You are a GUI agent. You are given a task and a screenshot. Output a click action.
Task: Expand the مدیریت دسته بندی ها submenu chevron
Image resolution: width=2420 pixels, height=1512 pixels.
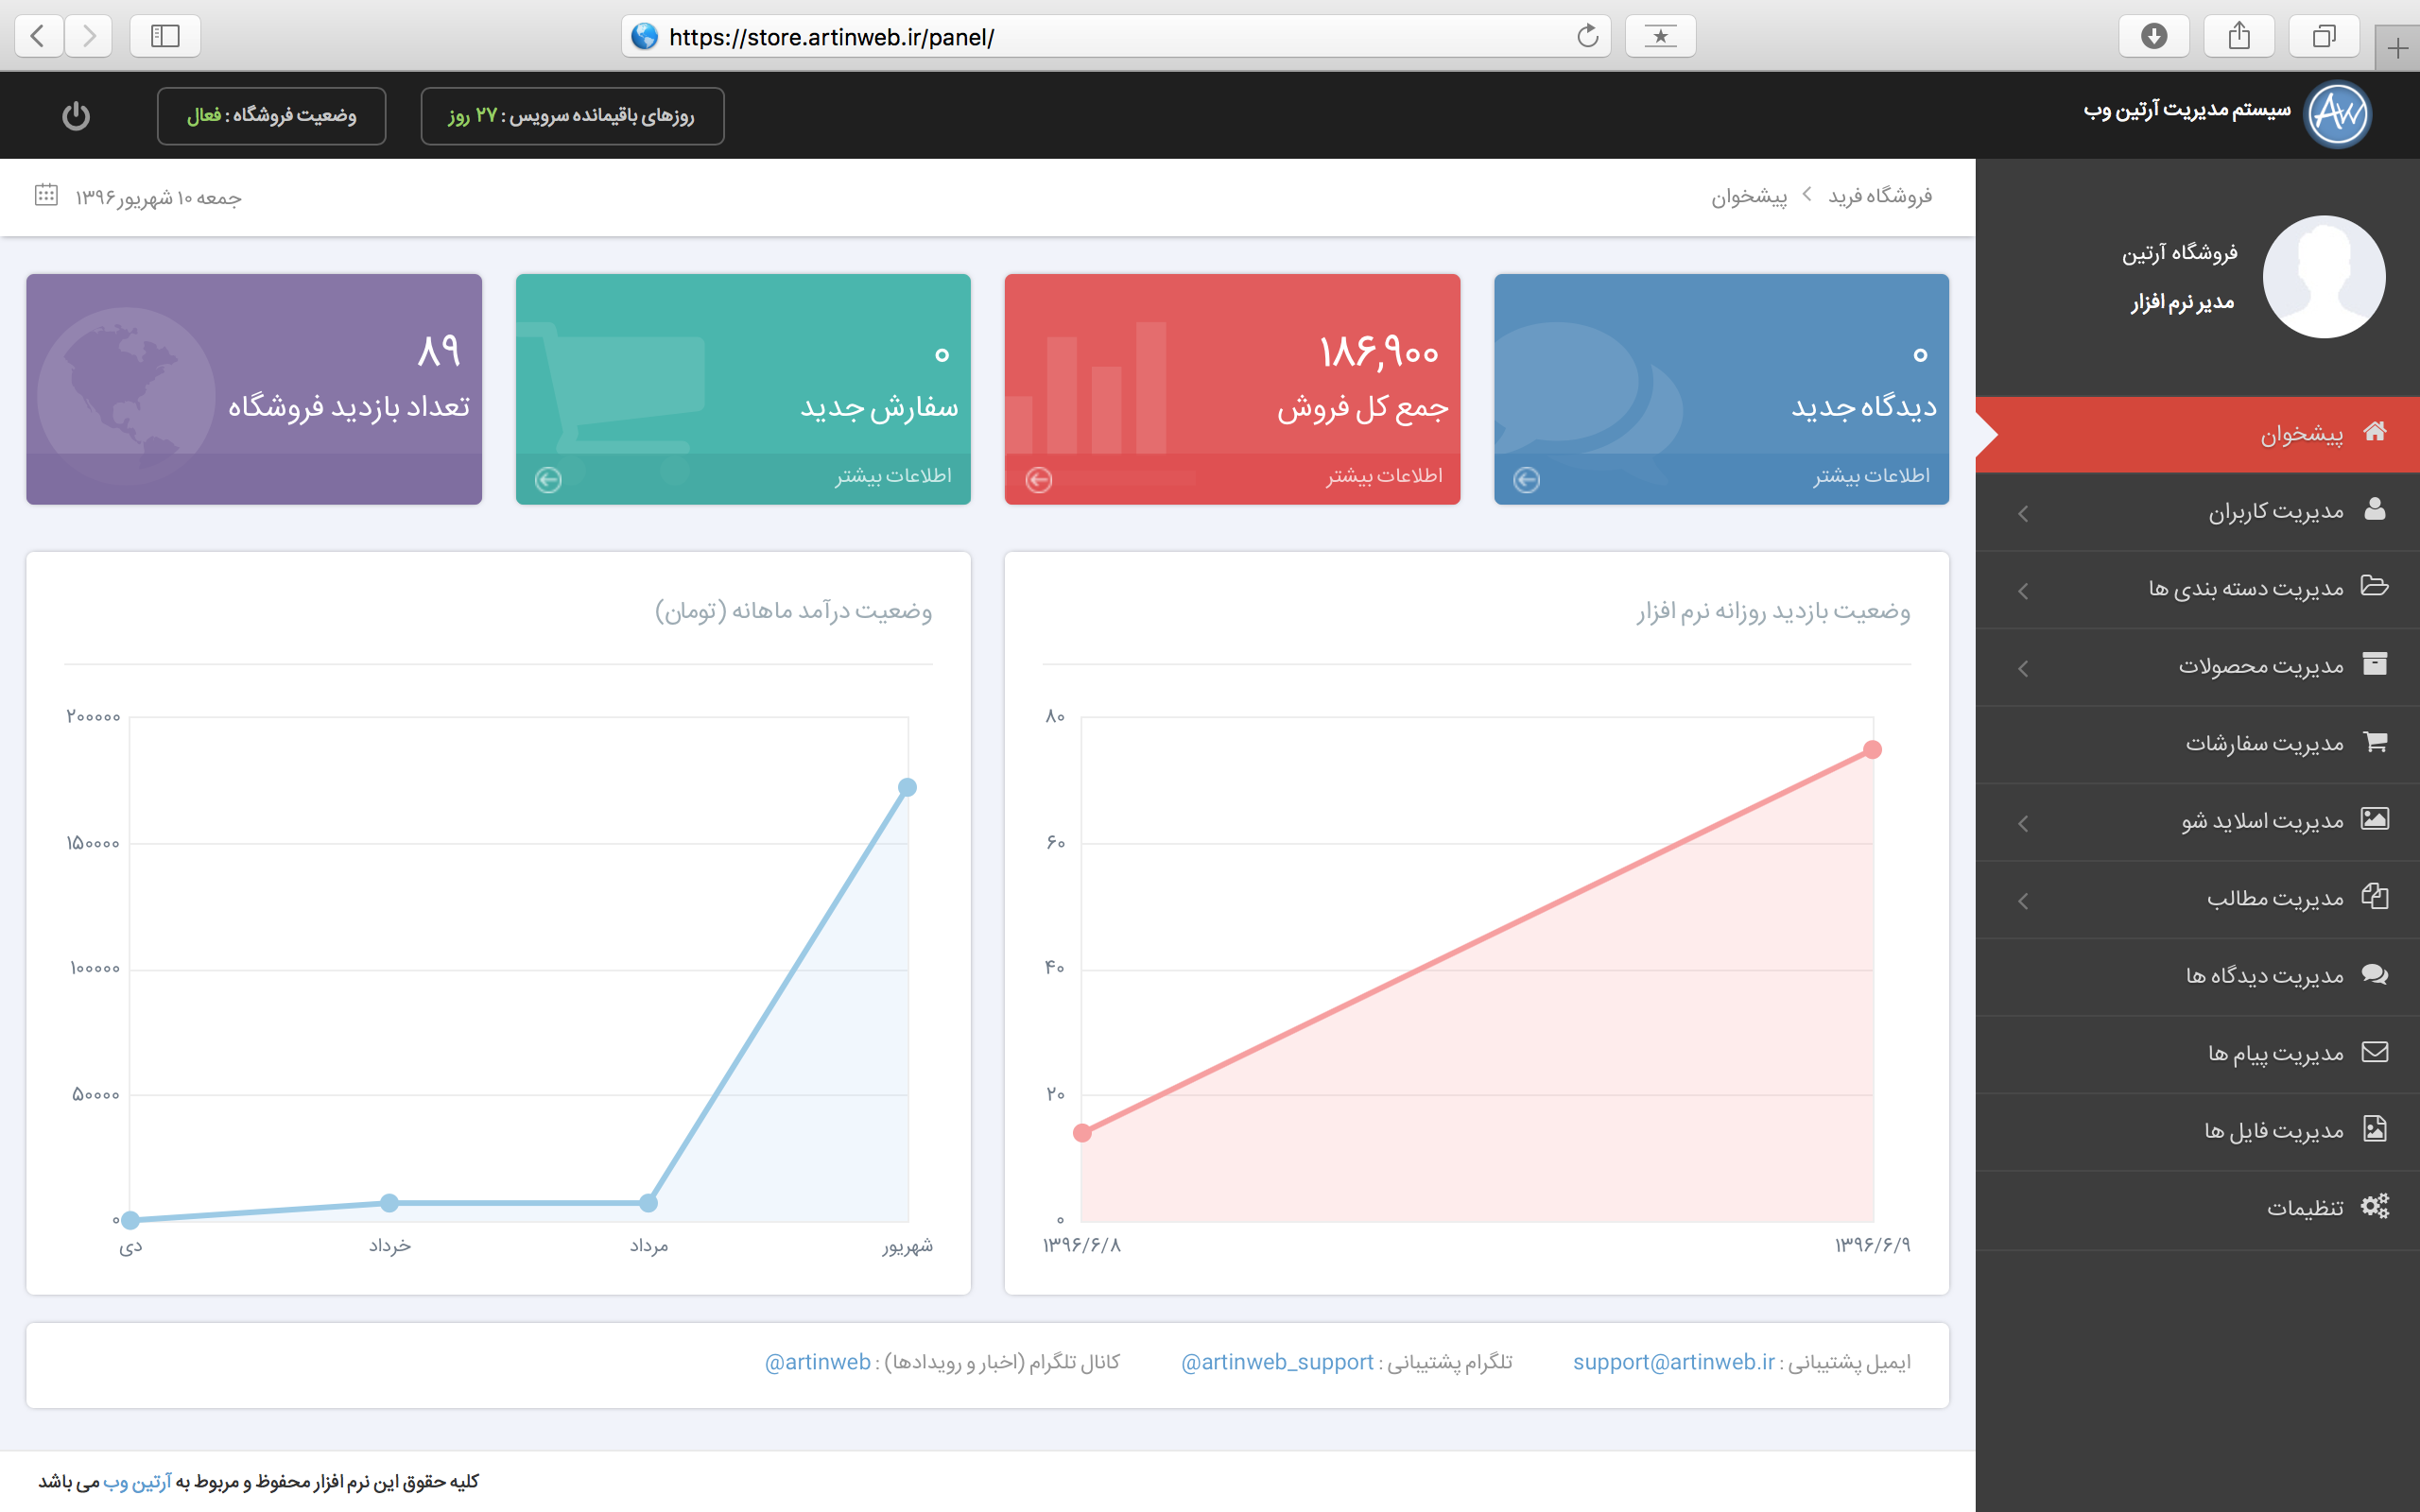(x=2023, y=591)
